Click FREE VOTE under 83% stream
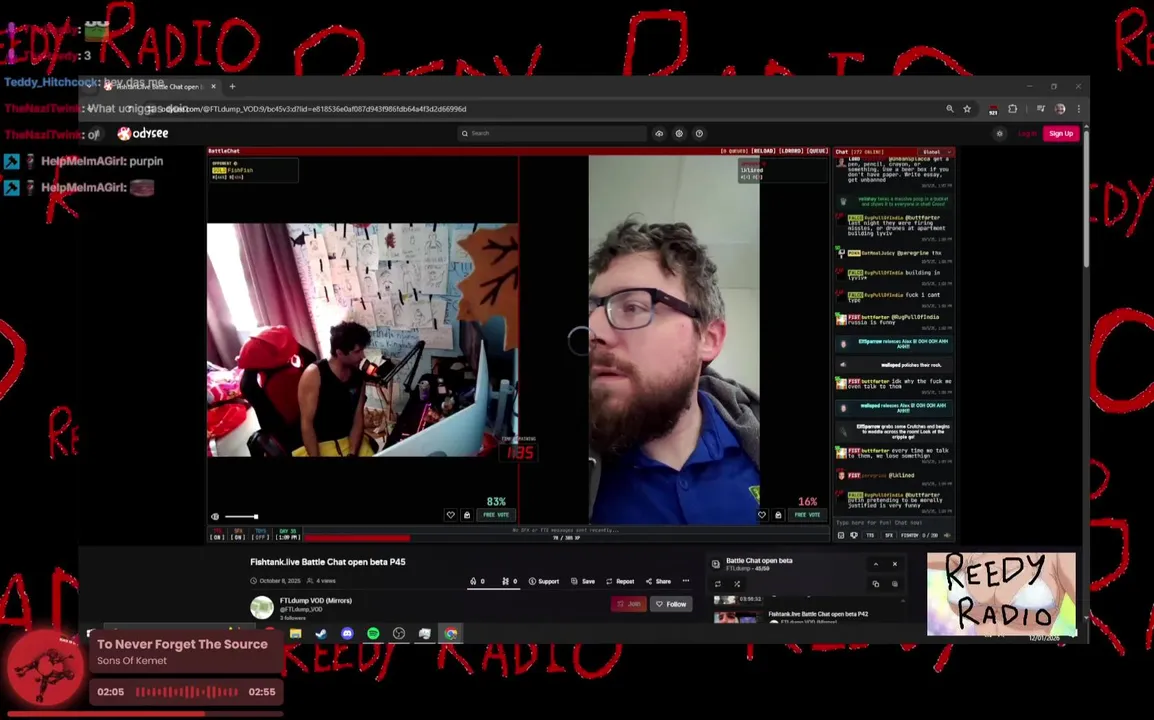Viewport: 1154px width, 720px height. 496,515
